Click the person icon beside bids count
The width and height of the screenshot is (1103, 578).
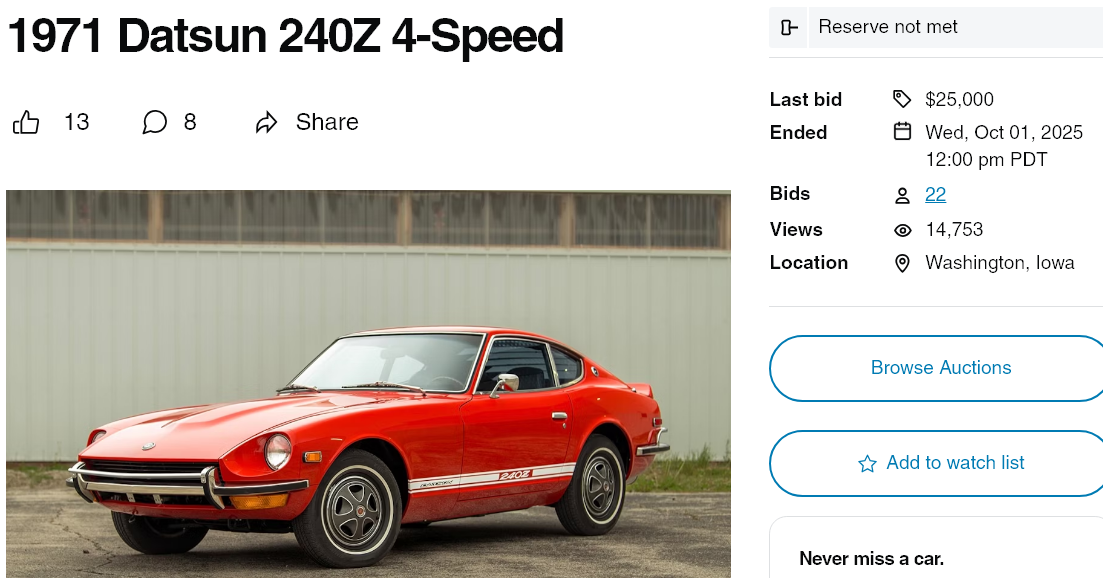(902, 195)
